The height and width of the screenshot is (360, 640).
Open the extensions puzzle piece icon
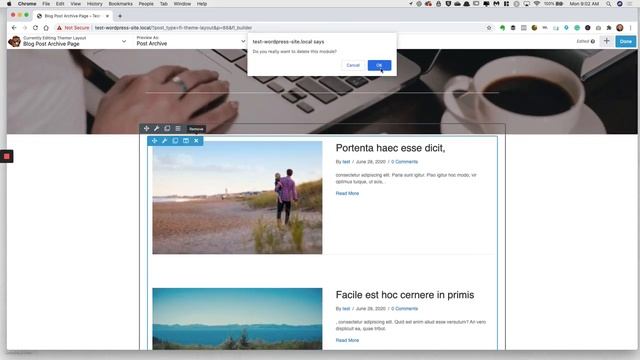coord(609,28)
